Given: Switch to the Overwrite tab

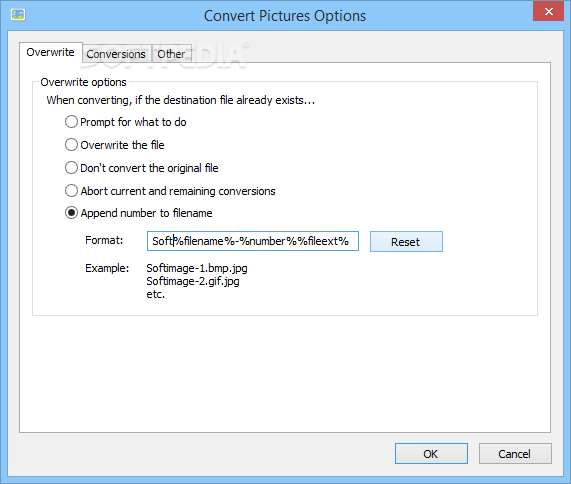Looking at the screenshot, I should (51, 52).
